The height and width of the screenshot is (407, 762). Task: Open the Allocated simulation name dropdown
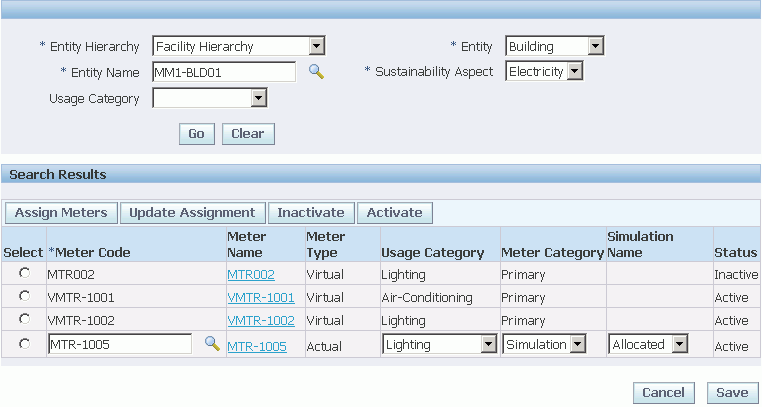[x=648, y=345]
